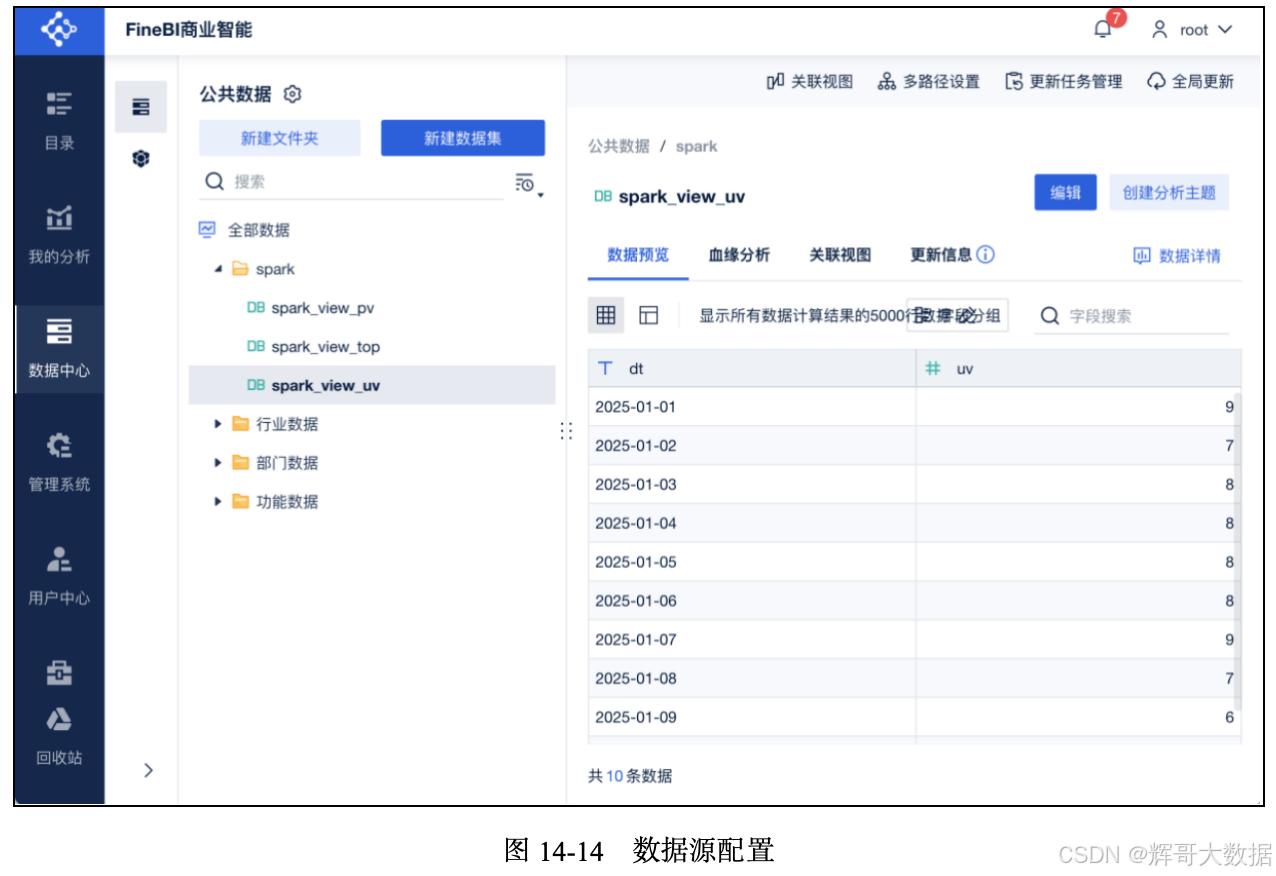The height and width of the screenshot is (876, 1276).
Task: Expand the 功能数据 folder
Action: [218, 501]
